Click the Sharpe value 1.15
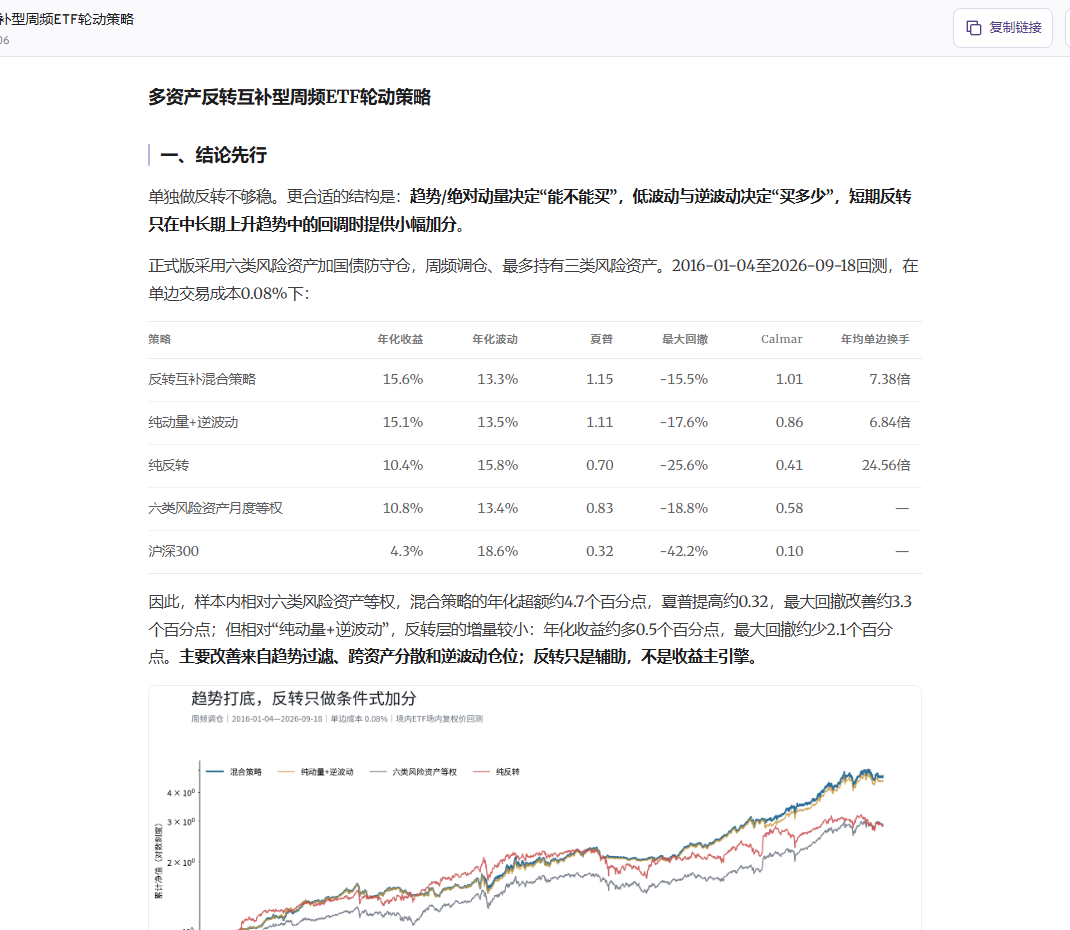The width and height of the screenshot is (1070, 930). (x=600, y=379)
